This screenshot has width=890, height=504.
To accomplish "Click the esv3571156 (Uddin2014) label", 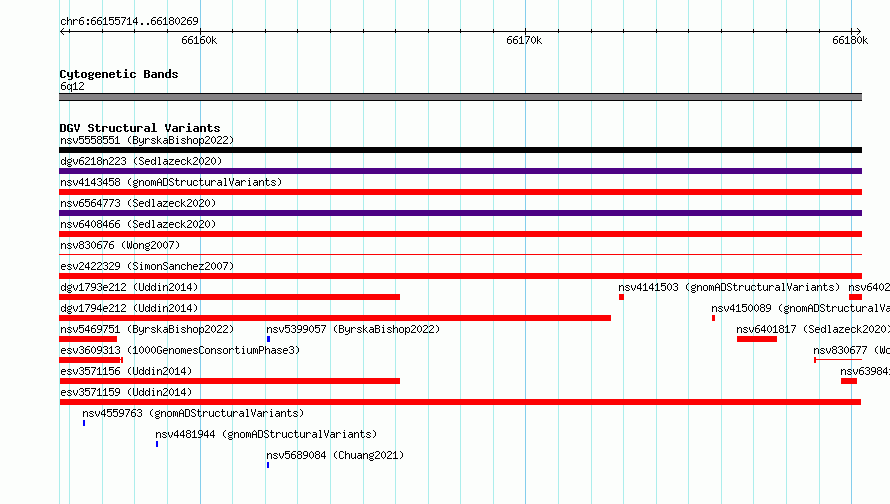I will pos(126,371).
